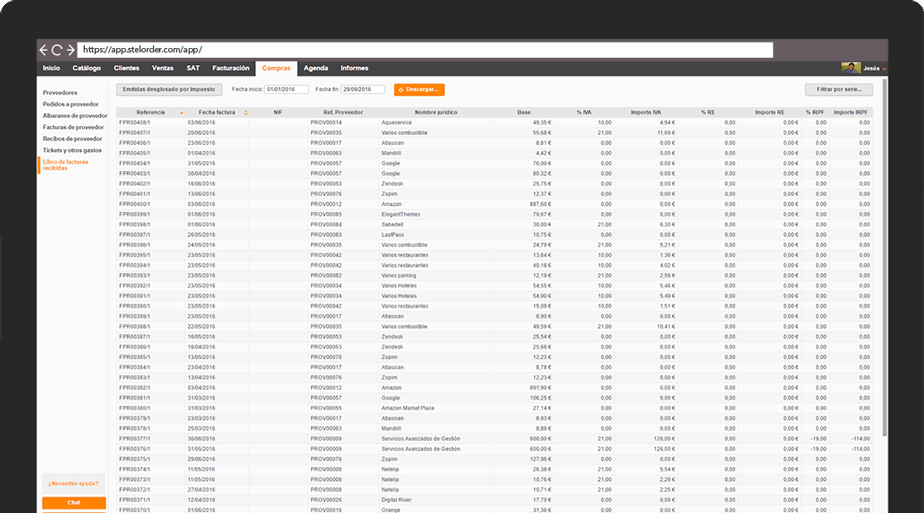This screenshot has width=924, height=513.
Task: Click the PROV00014 supplier reference
Action: tap(326, 123)
